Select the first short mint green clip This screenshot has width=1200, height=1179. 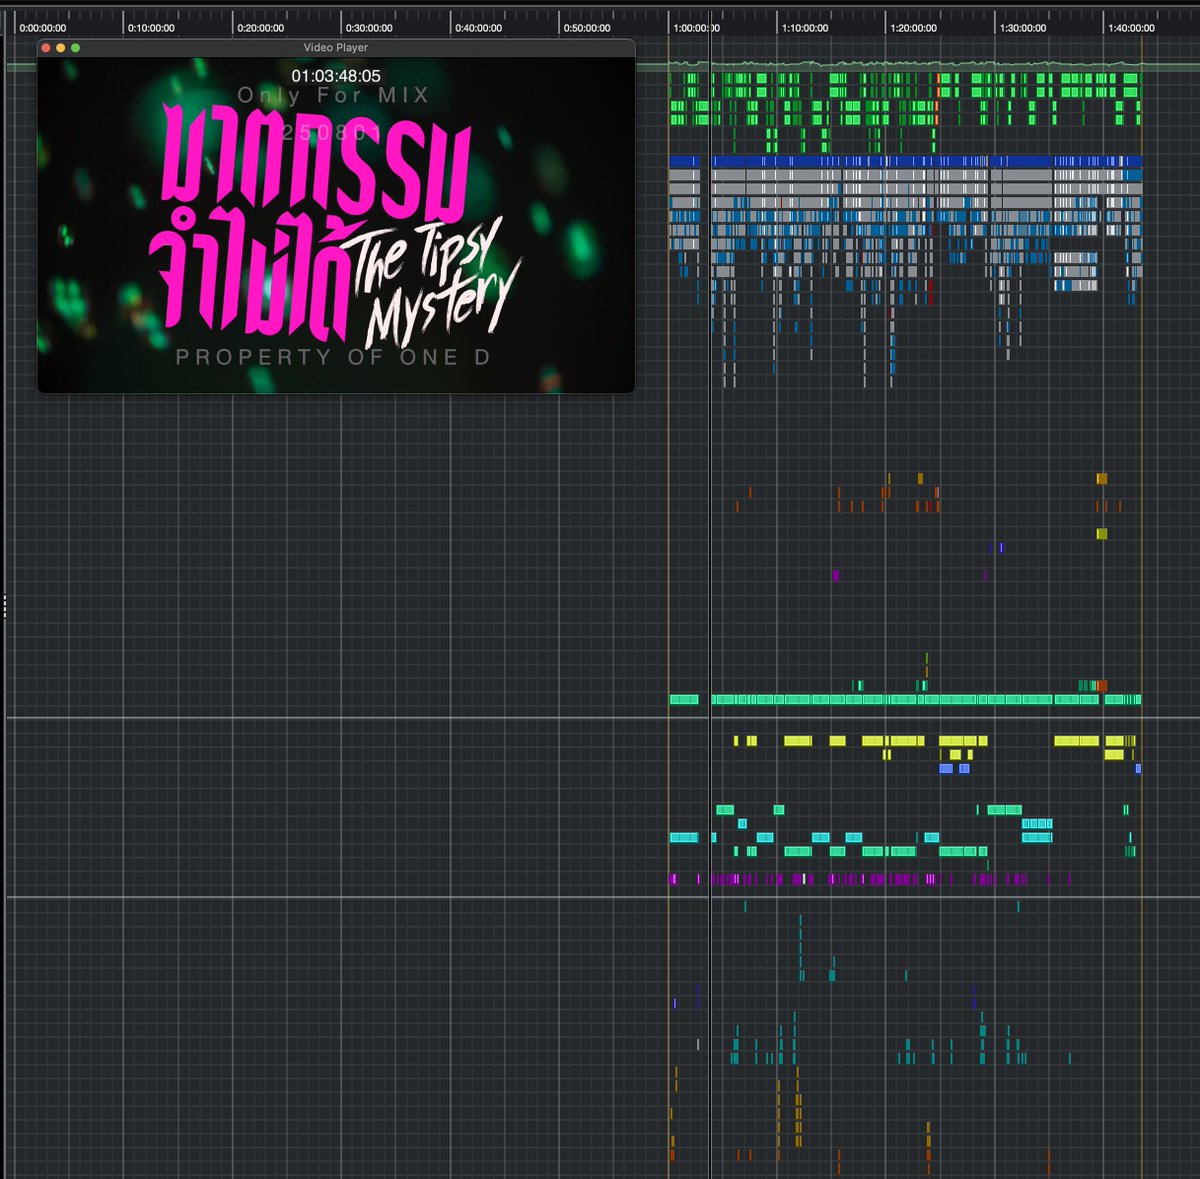pyautogui.click(x=684, y=700)
